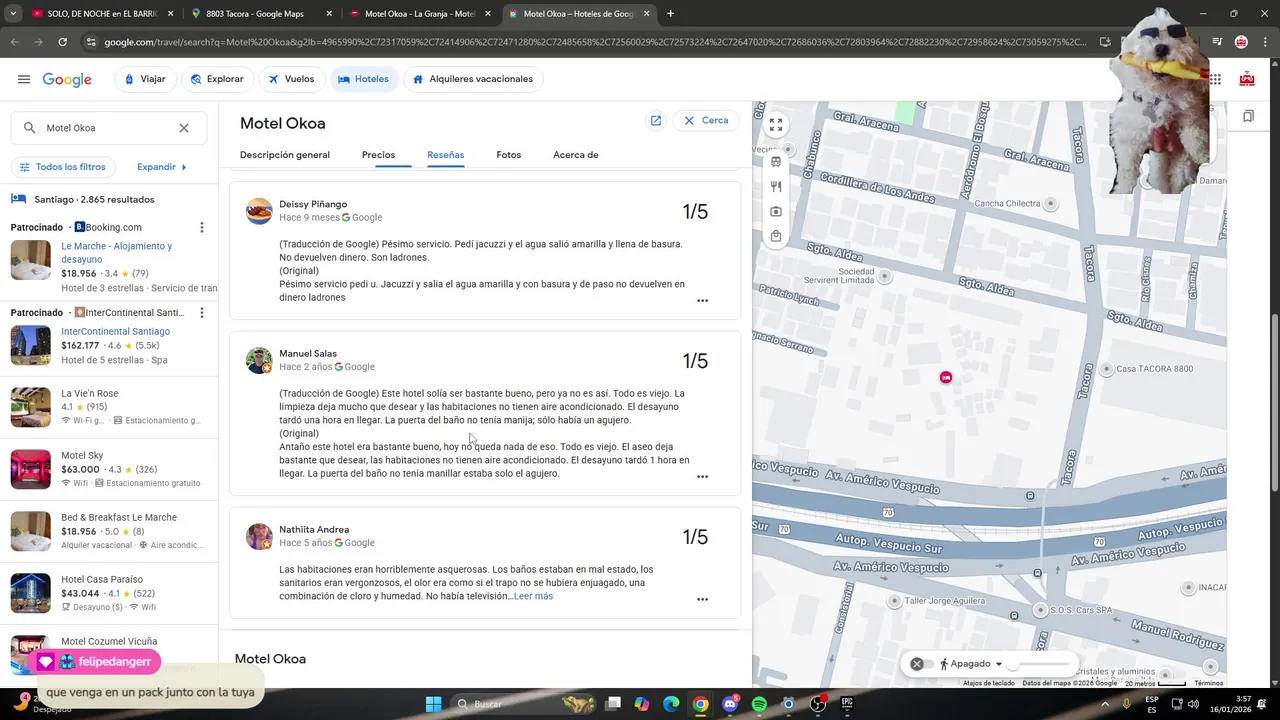Image resolution: width=1280 pixels, height=720 pixels.
Task: Switch to Alquileres vacacionales tab
Action: point(473,79)
